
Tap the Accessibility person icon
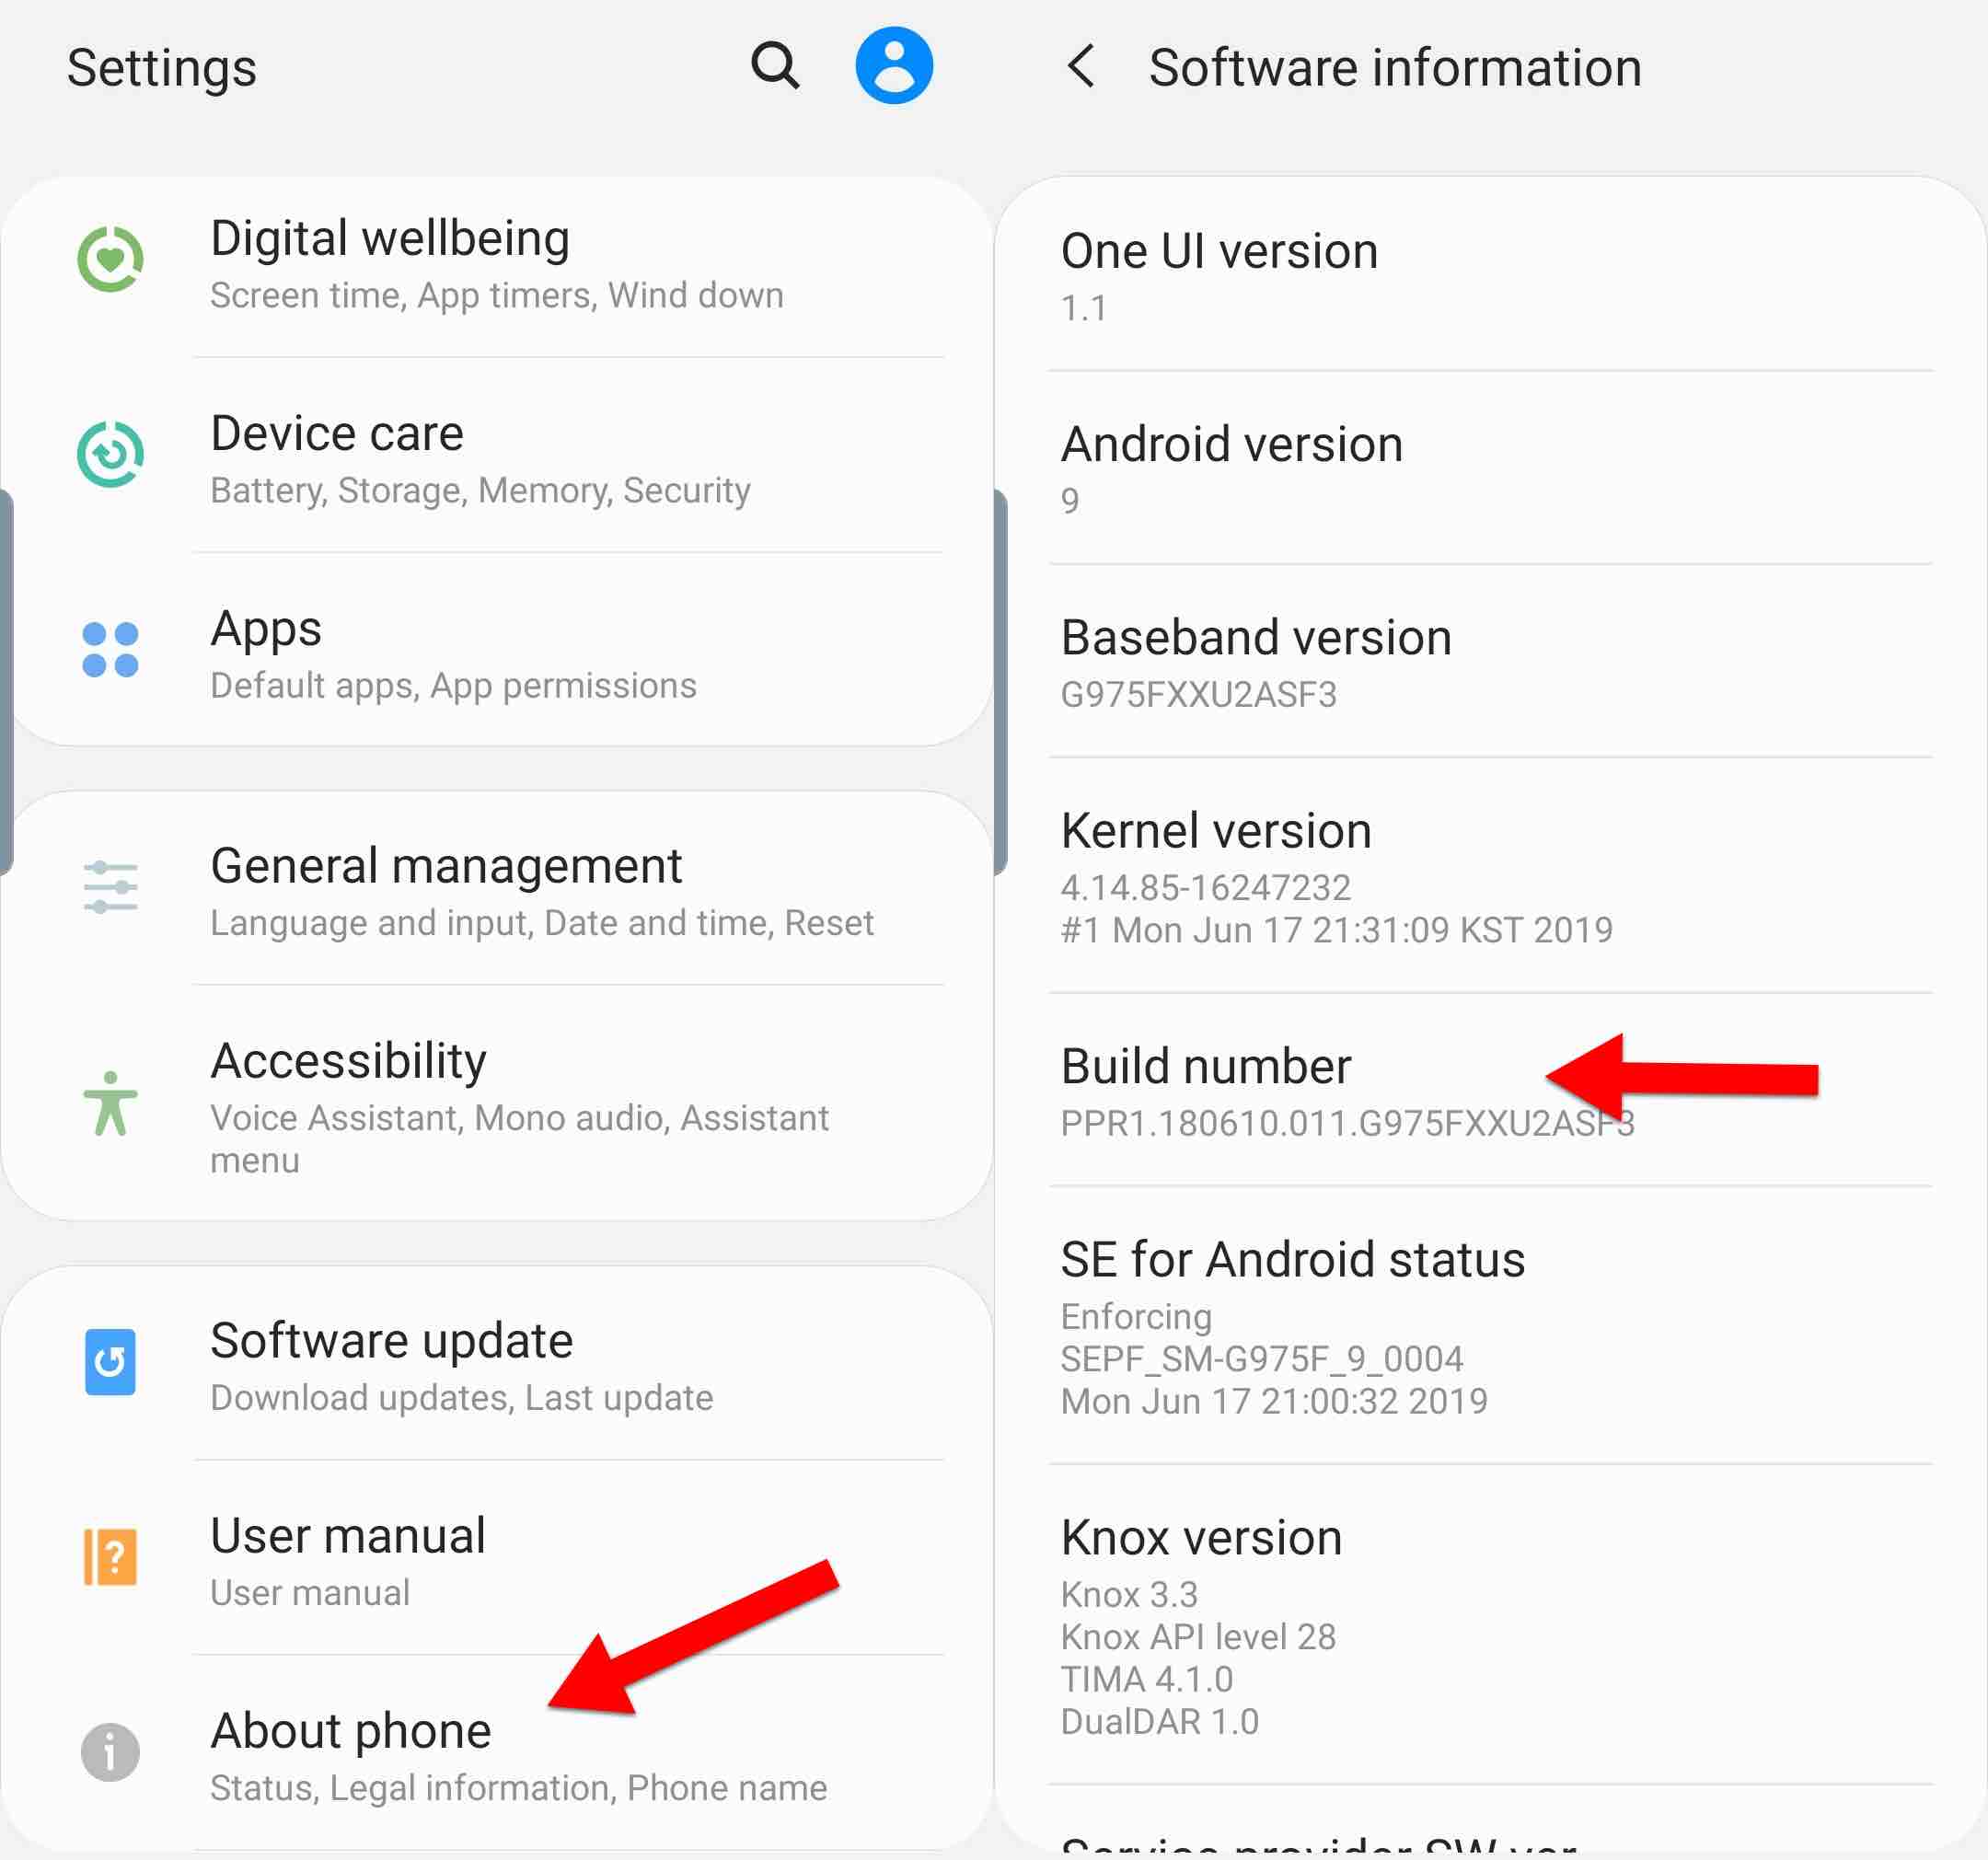coord(110,1103)
